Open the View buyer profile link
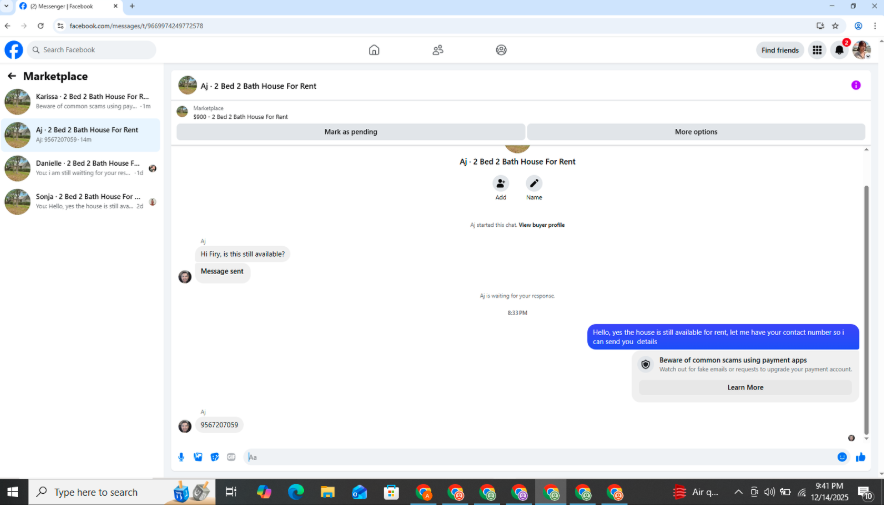The width and height of the screenshot is (884, 505). coord(541,225)
